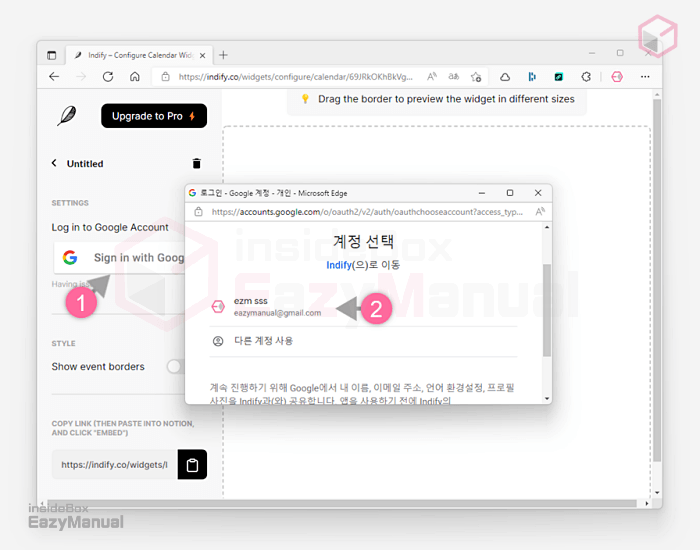This screenshot has width=700, height=550.
Task: Click scroll-right arrow of horizontal scrollbar
Action: pos(646,504)
